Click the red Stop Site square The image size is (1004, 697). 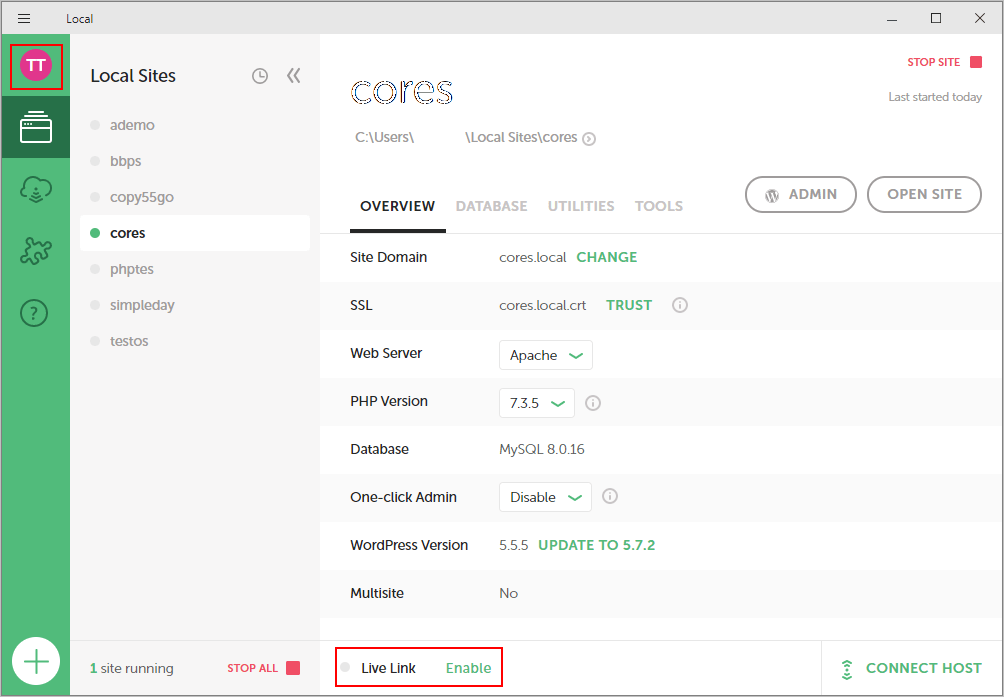pos(976,62)
